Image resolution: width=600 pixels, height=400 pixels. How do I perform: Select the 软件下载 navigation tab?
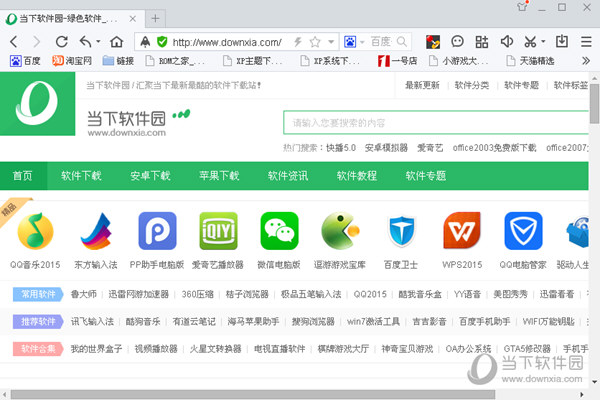pyautogui.click(x=81, y=176)
